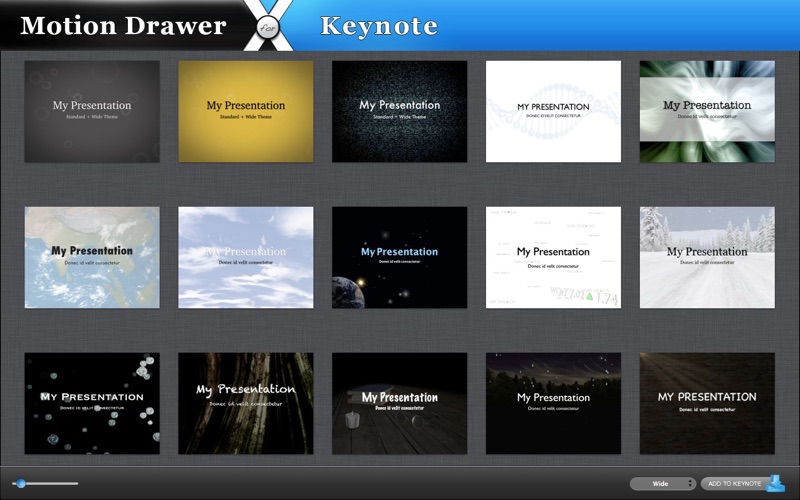
Task: Open the Wide aspect ratio dropdown
Action: pos(663,483)
